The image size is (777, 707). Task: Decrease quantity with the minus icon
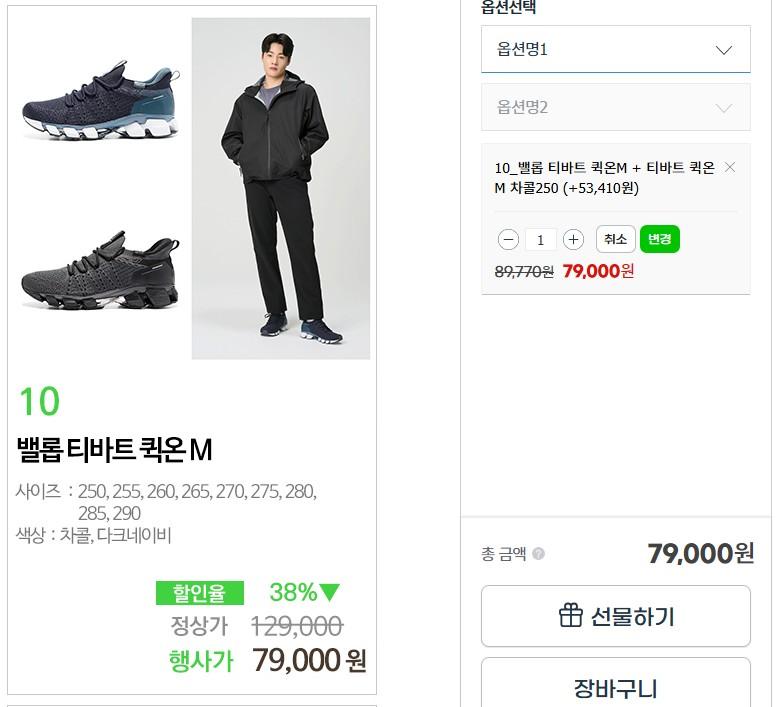click(x=509, y=240)
